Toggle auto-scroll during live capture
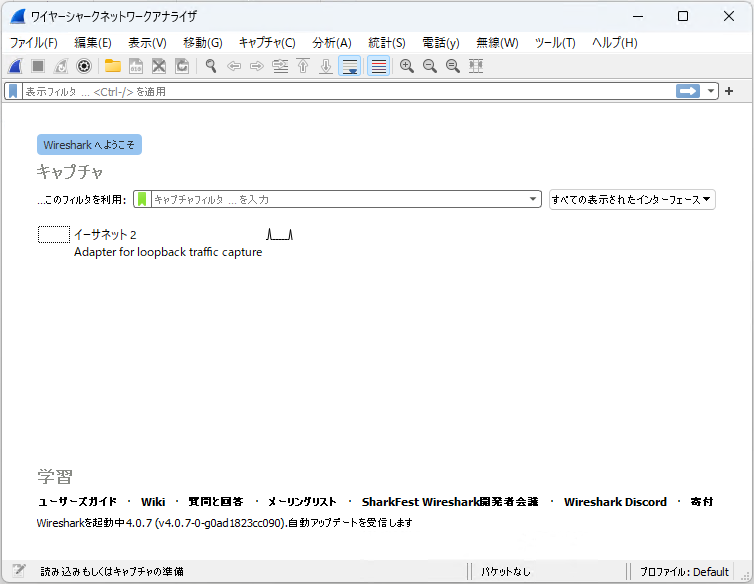This screenshot has width=754, height=584. click(x=350, y=66)
